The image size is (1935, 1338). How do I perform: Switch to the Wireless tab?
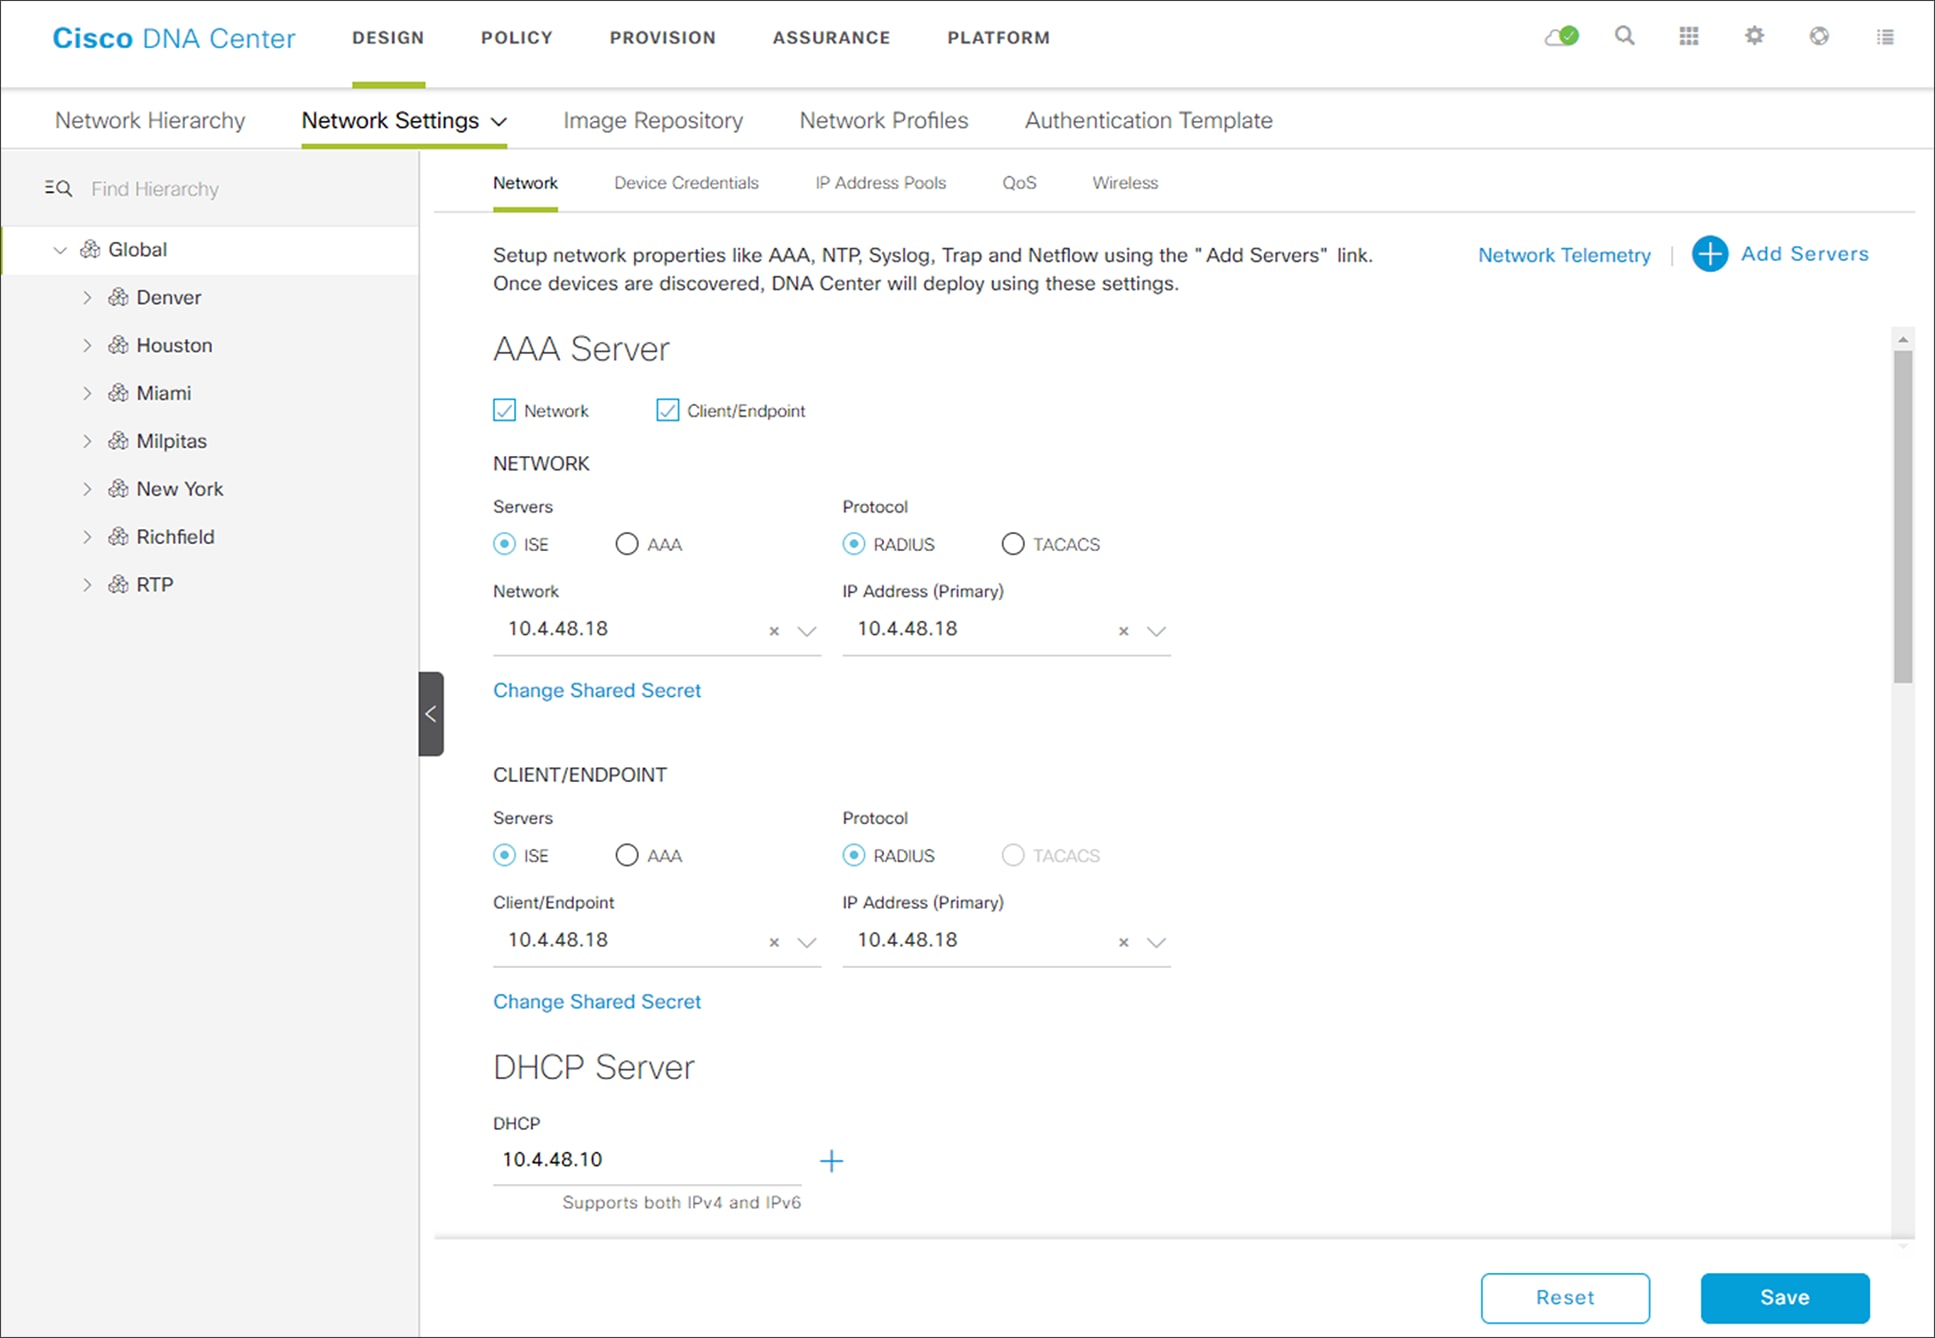pos(1125,183)
